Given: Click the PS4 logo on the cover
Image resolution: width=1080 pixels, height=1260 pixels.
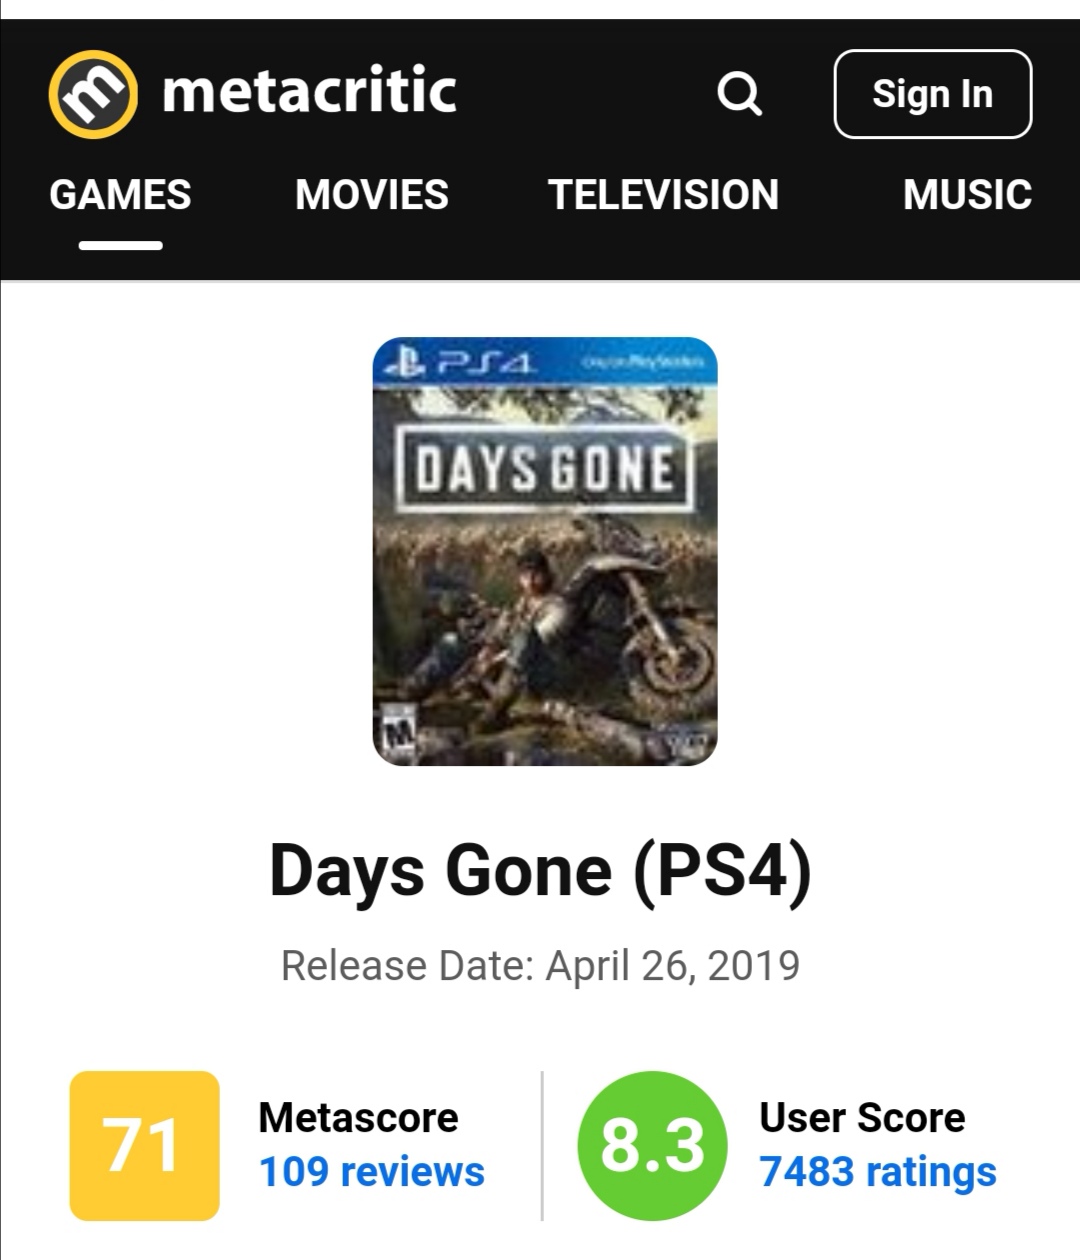Looking at the screenshot, I should click(462, 363).
